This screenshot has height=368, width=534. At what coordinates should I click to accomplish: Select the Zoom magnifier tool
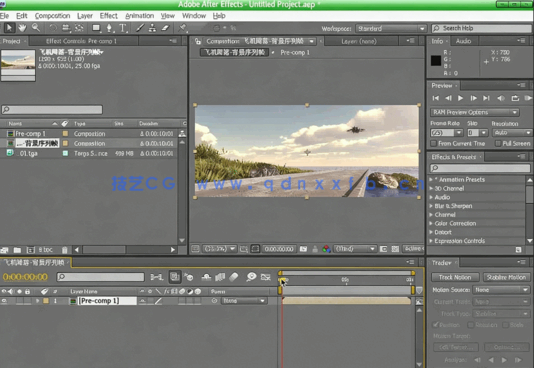[36, 28]
